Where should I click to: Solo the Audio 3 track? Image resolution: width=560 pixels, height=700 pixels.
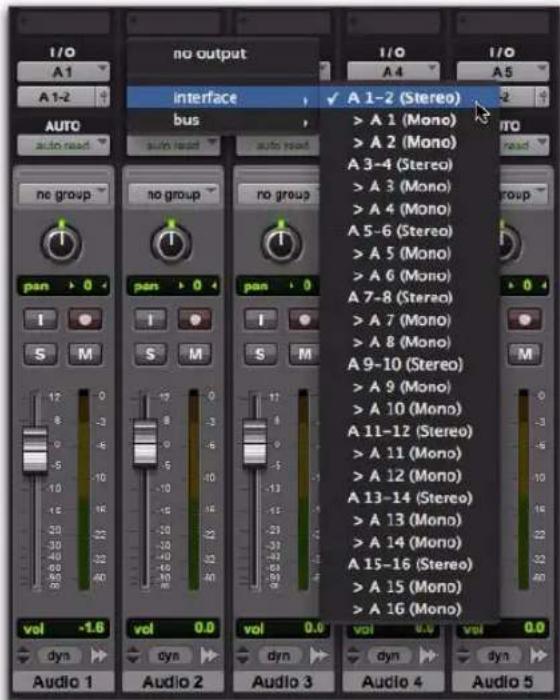(260, 354)
